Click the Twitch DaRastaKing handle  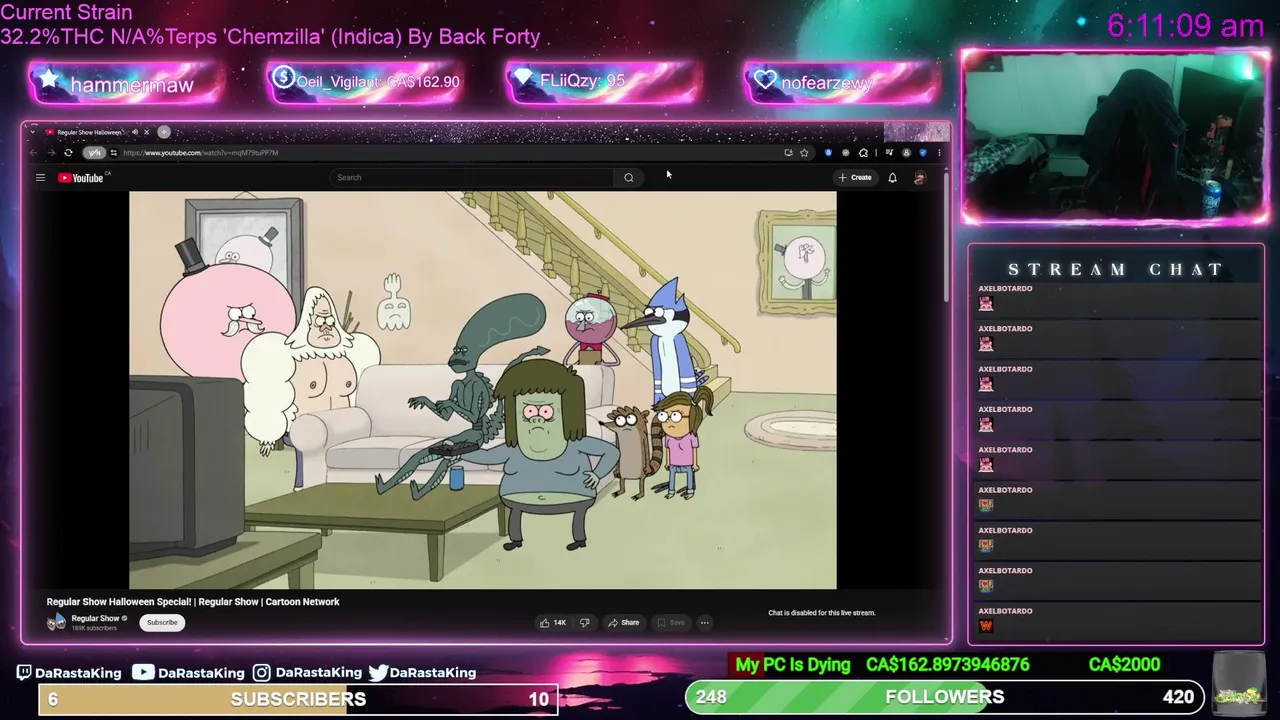[78, 673]
